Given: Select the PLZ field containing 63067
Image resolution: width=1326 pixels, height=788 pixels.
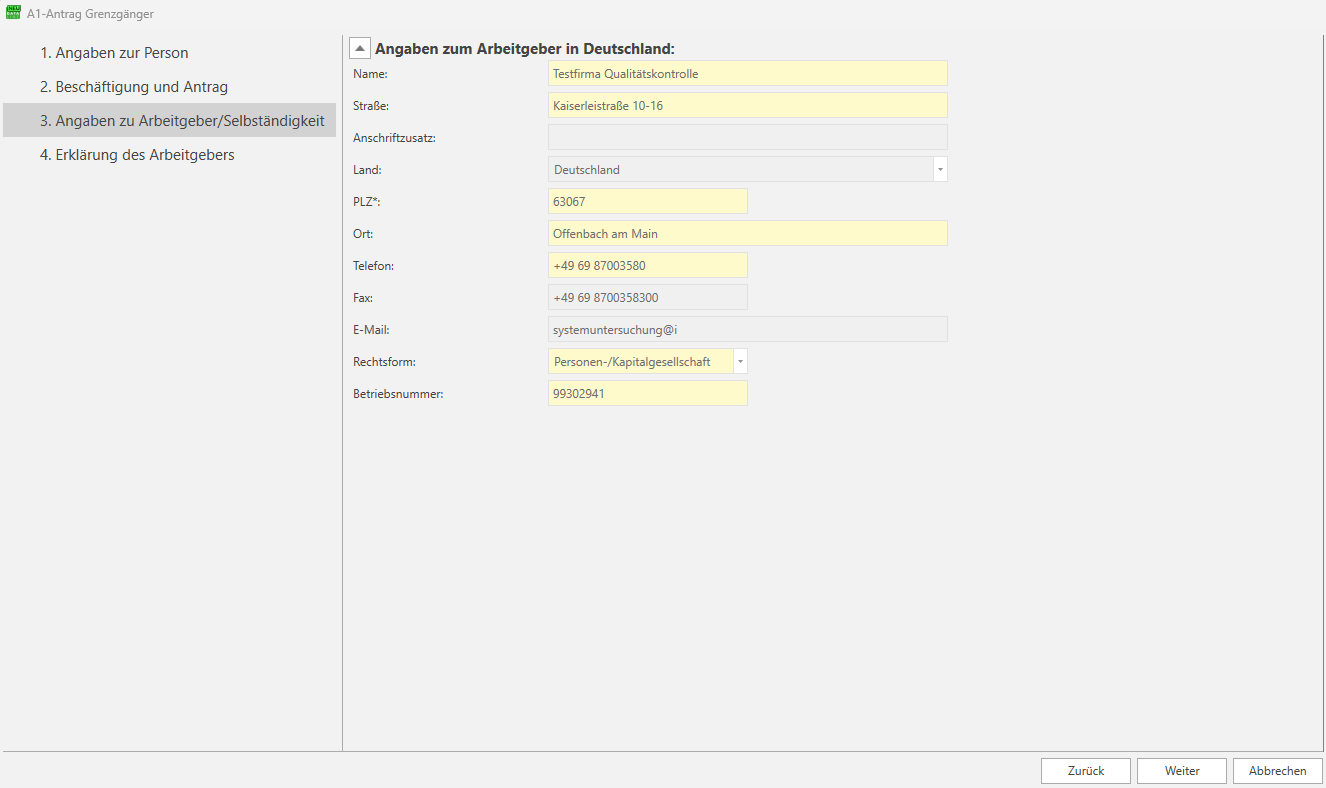Looking at the screenshot, I should (647, 202).
